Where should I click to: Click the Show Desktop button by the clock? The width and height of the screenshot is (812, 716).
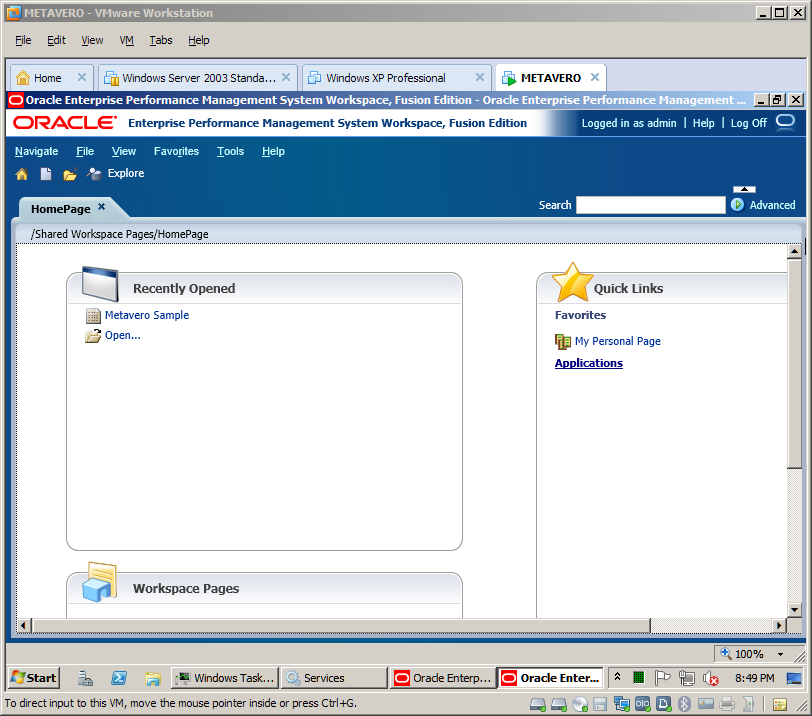point(794,678)
